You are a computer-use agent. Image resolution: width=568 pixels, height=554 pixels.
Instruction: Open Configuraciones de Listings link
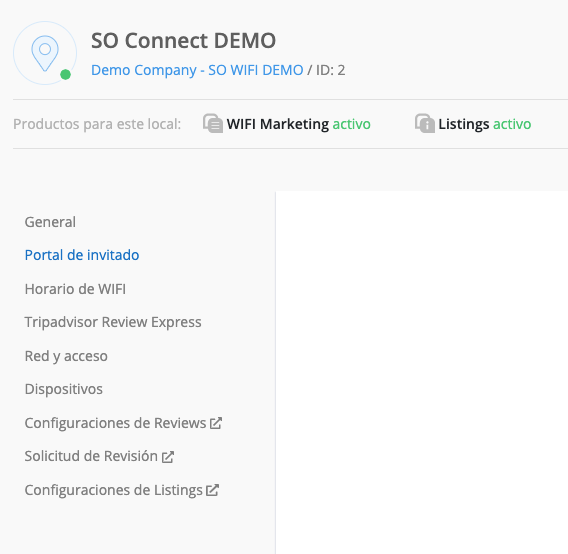pyautogui.click(x=113, y=490)
